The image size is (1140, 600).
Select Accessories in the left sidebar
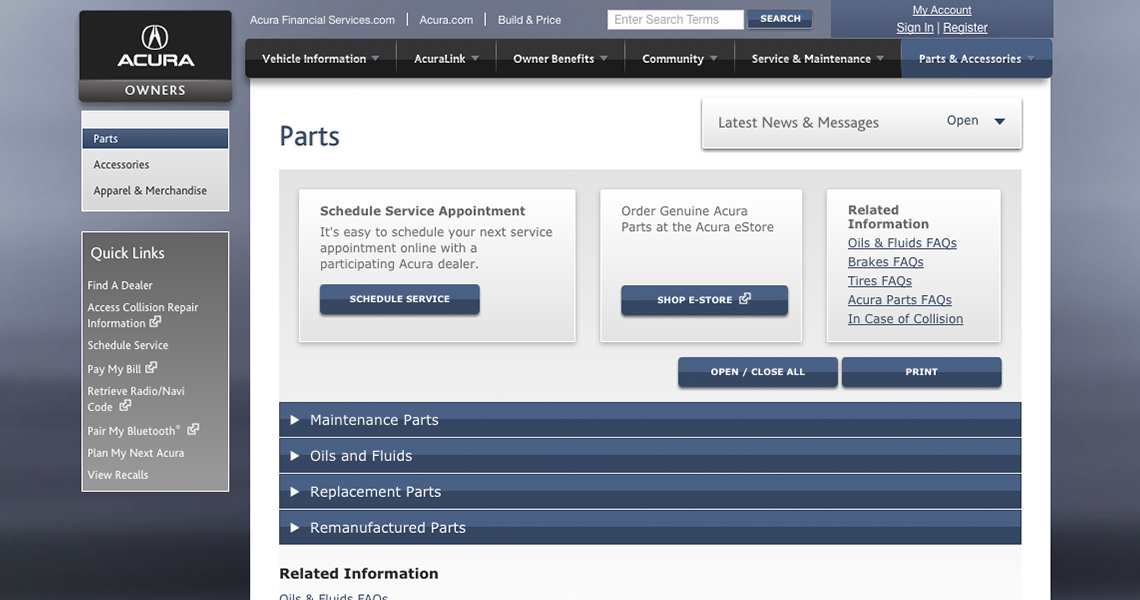pos(121,165)
